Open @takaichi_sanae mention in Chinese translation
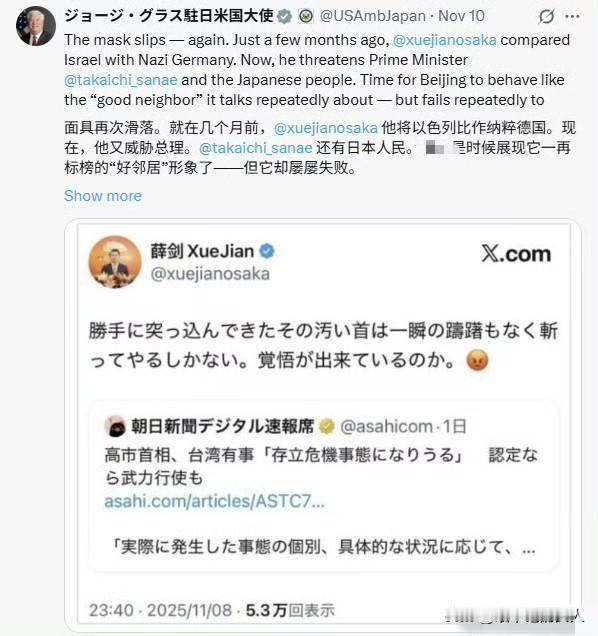 pyautogui.click(x=256, y=148)
